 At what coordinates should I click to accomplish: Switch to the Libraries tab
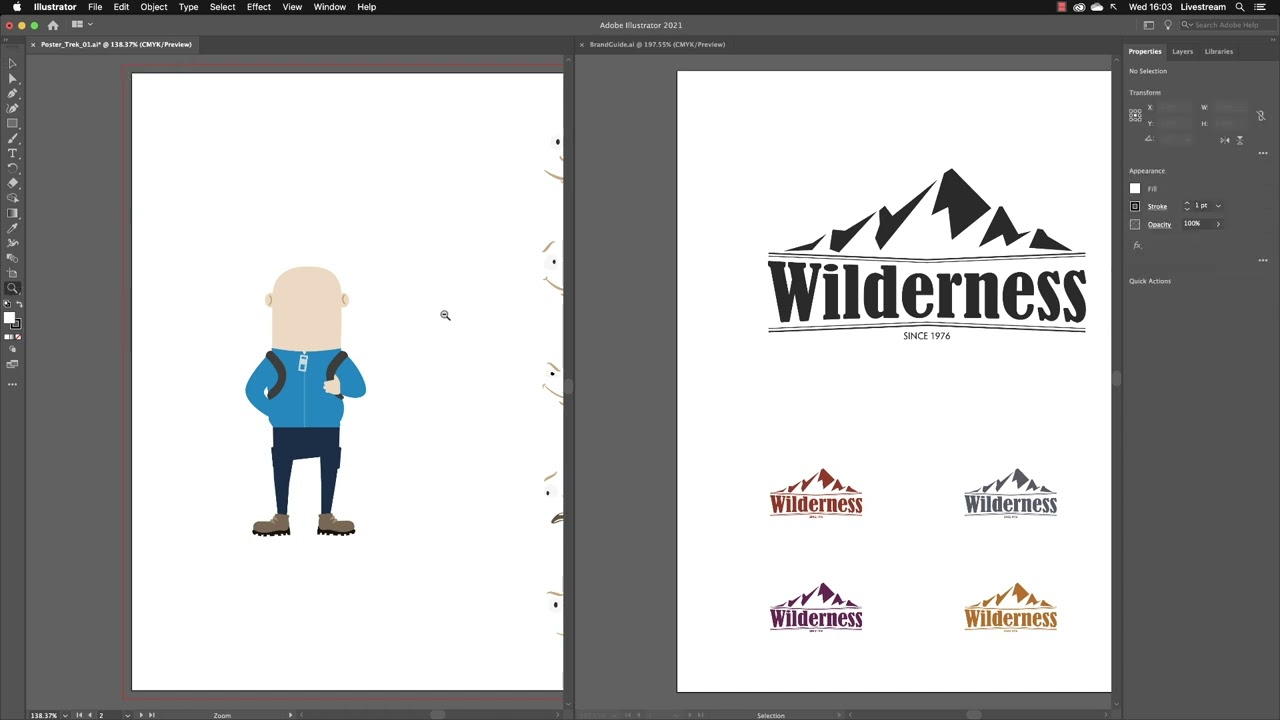coord(1218,51)
